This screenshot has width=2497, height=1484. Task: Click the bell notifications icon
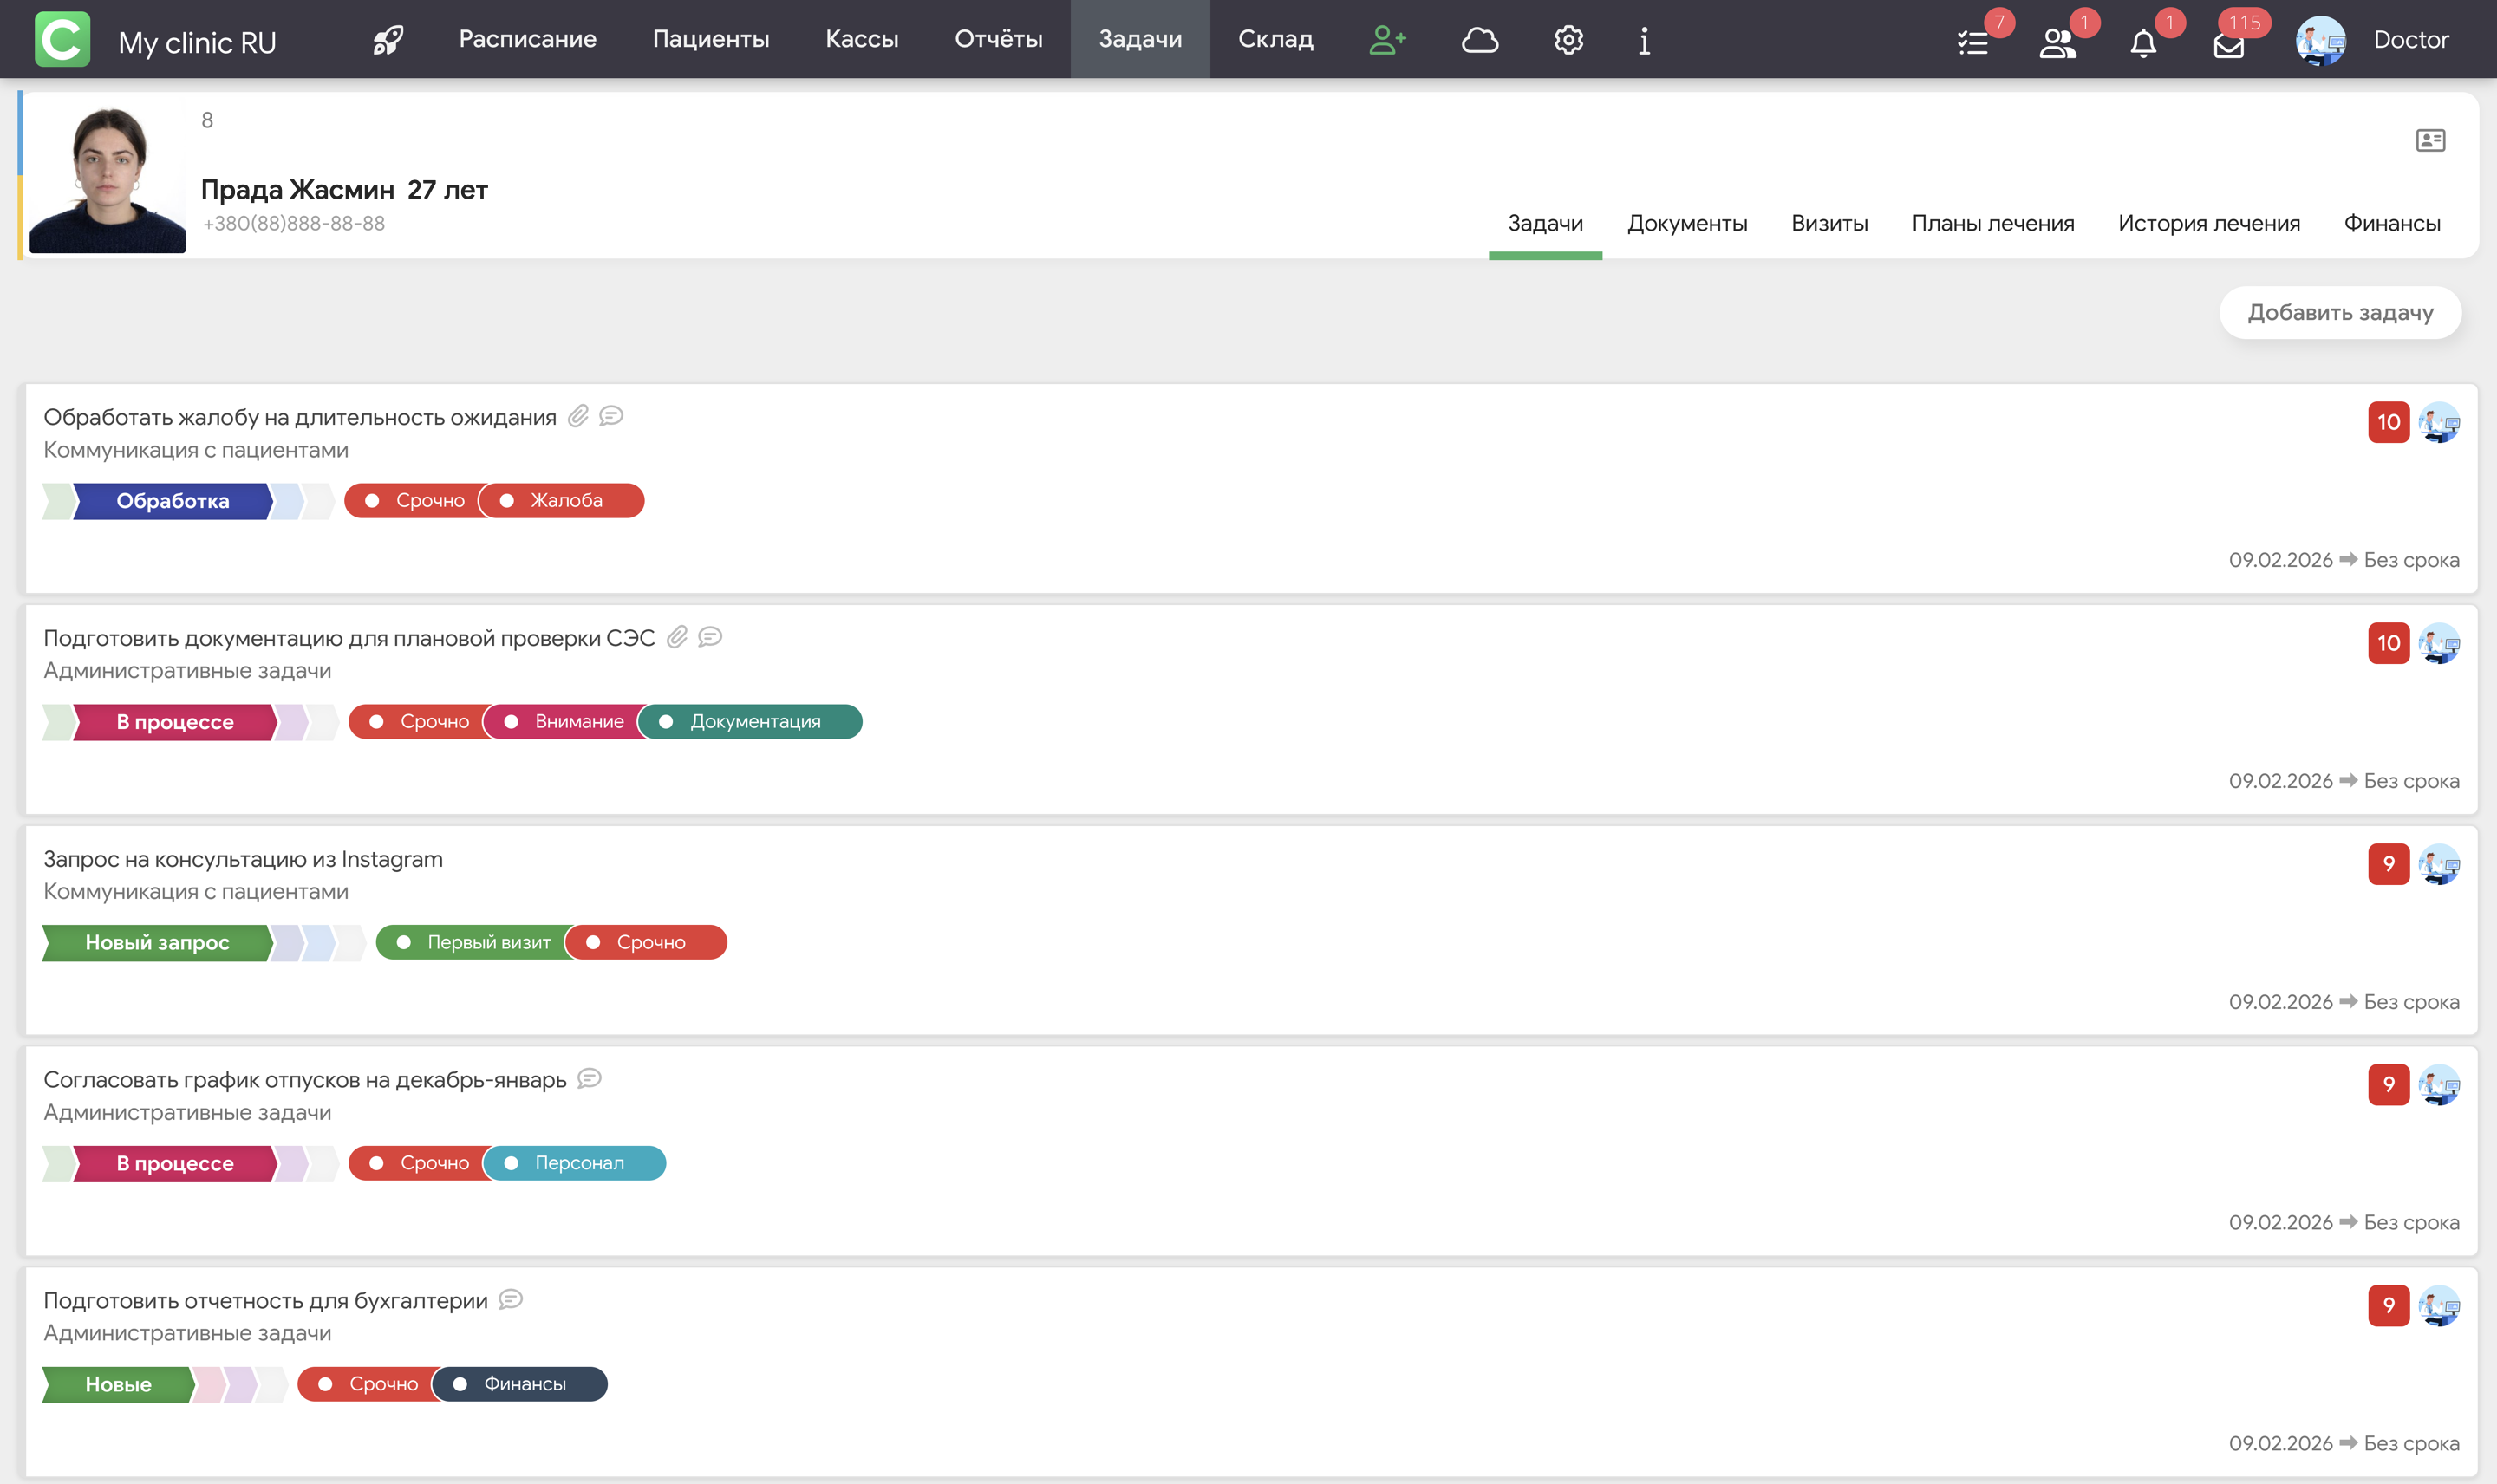coord(2142,43)
